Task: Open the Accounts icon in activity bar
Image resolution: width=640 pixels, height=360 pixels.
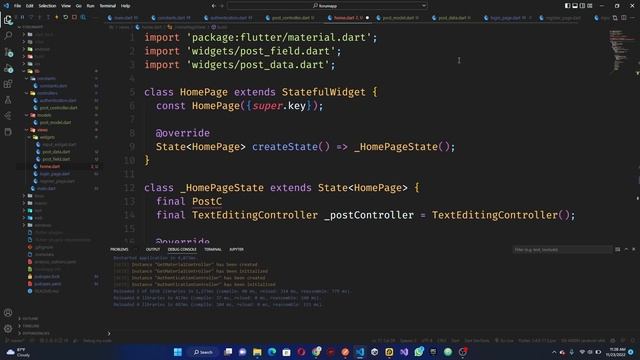Action: [8, 313]
